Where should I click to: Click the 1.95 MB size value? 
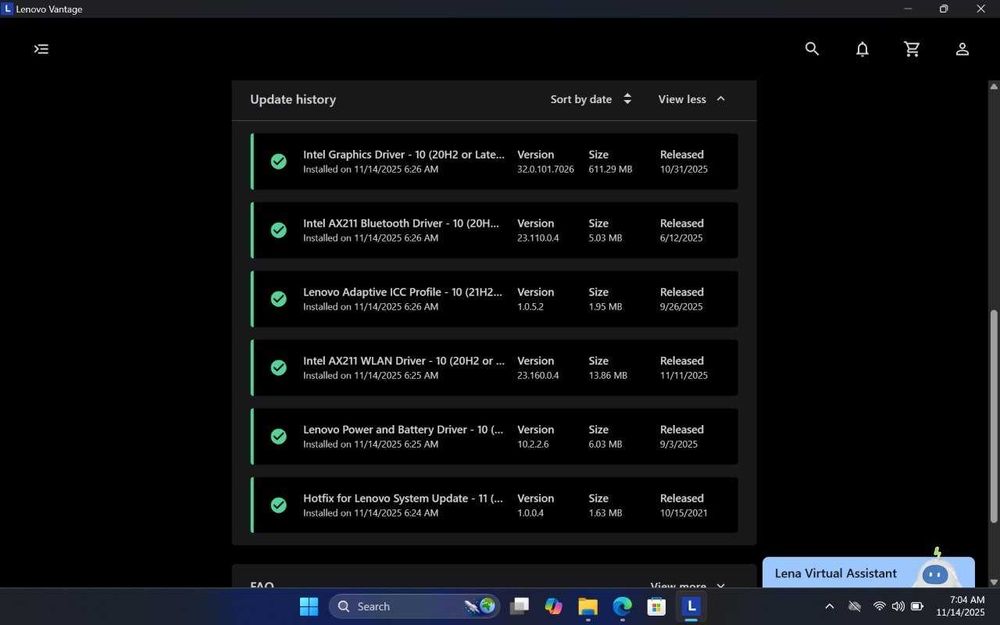click(x=605, y=307)
